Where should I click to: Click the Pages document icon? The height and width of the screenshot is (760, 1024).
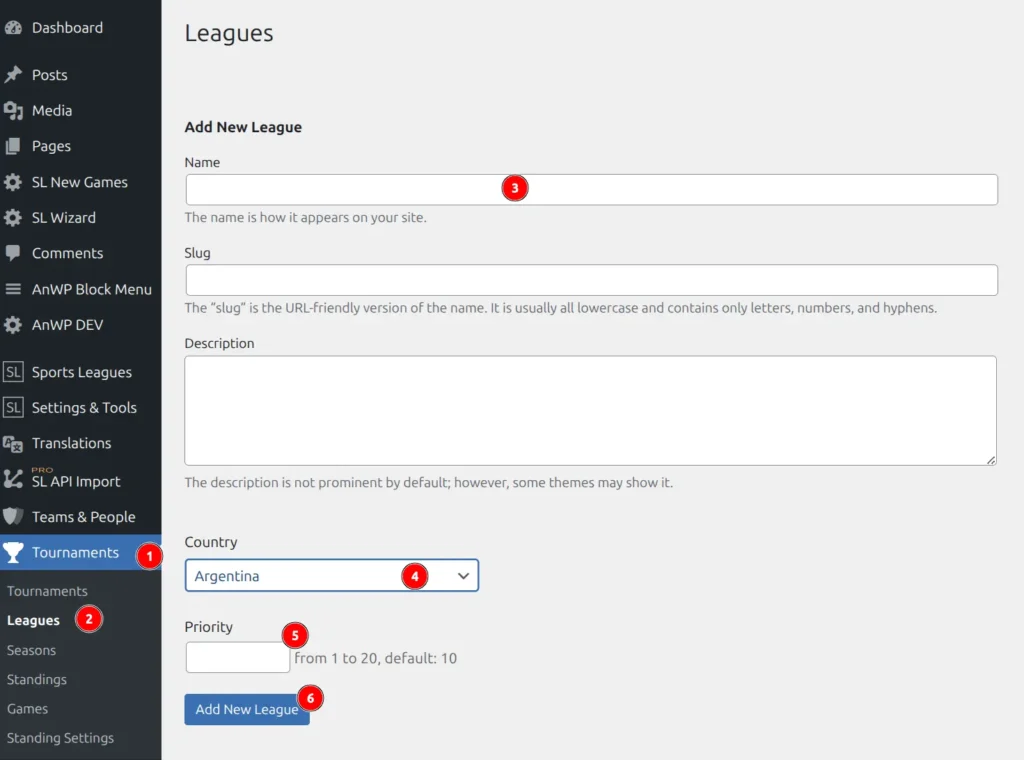[13, 146]
